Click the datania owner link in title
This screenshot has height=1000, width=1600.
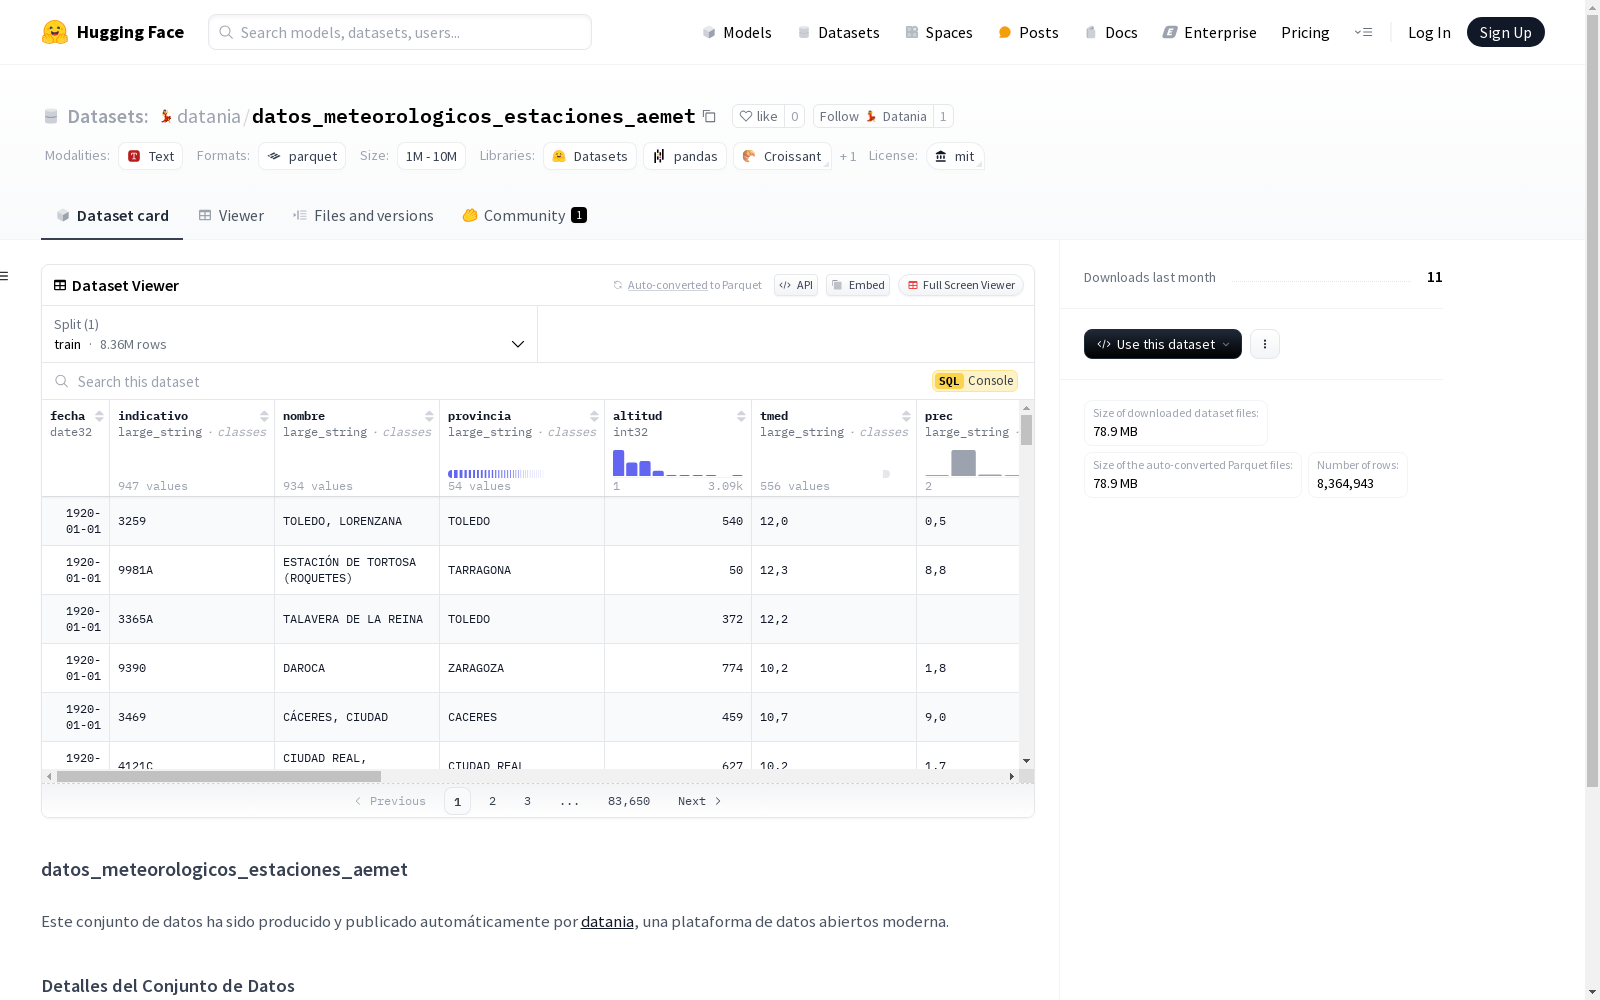point(208,116)
